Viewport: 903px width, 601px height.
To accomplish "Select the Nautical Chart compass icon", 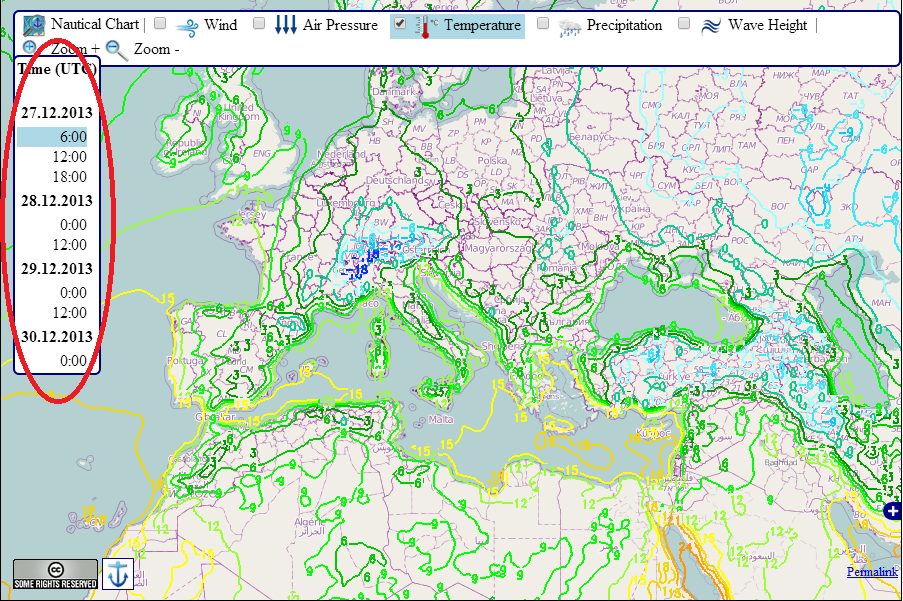I will click(35, 24).
